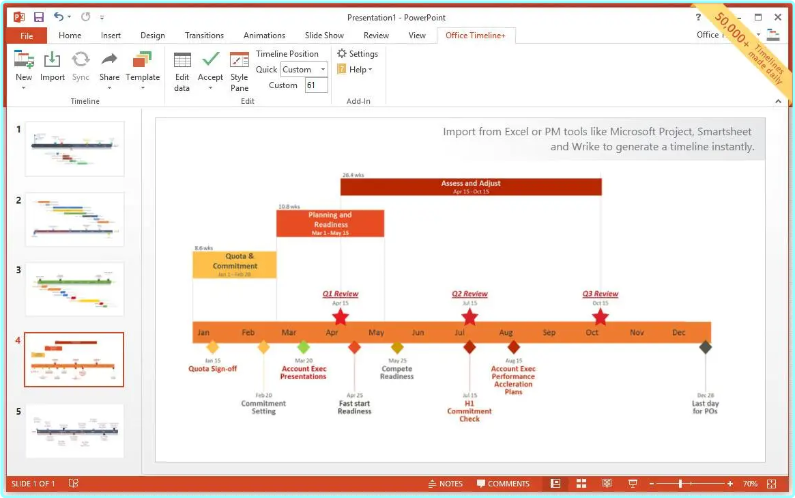Image resolution: width=795 pixels, height=498 pixels.
Task: Toggle the Notes pane in the status bar
Action: 444,484
